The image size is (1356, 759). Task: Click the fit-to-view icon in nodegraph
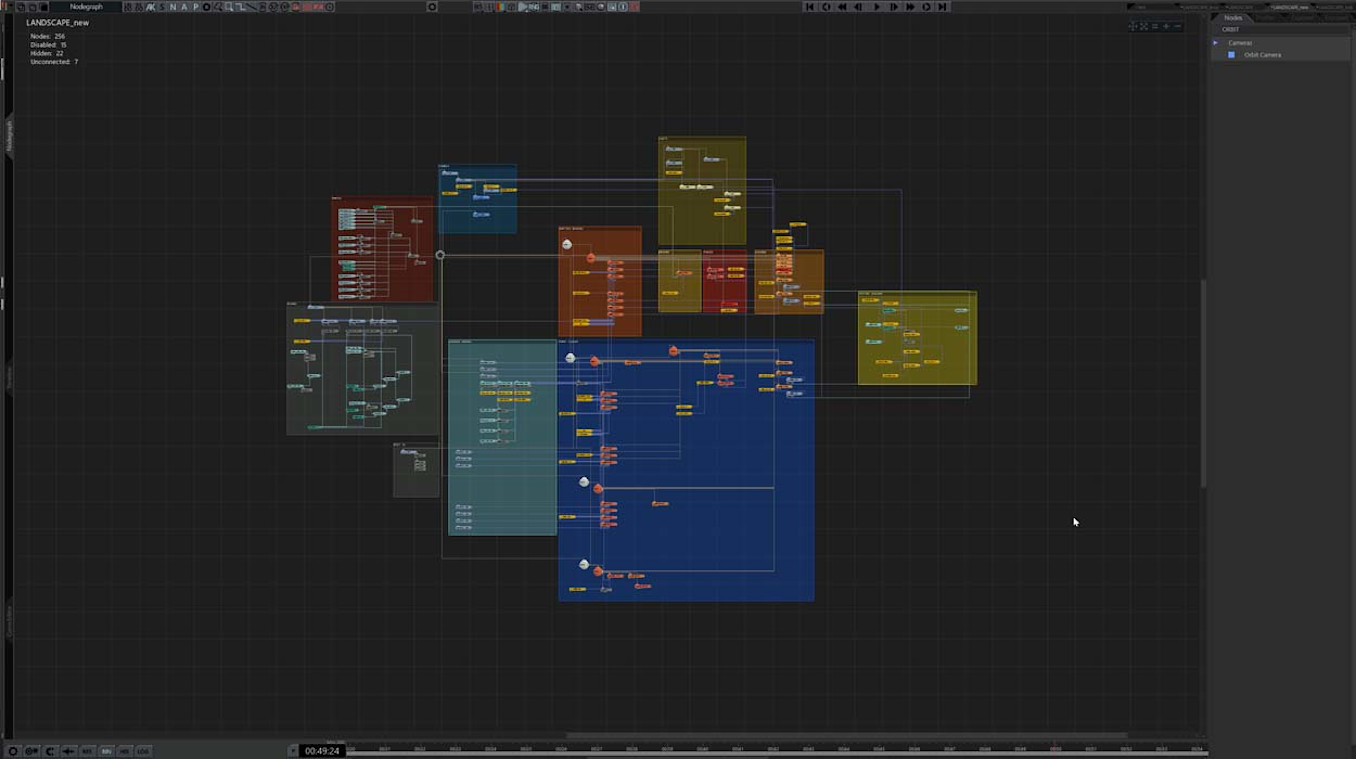coord(1144,26)
